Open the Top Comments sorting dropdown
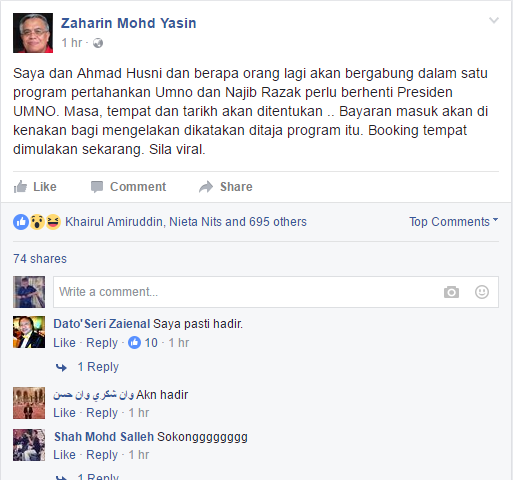 pyautogui.click(x=454, y=222)
